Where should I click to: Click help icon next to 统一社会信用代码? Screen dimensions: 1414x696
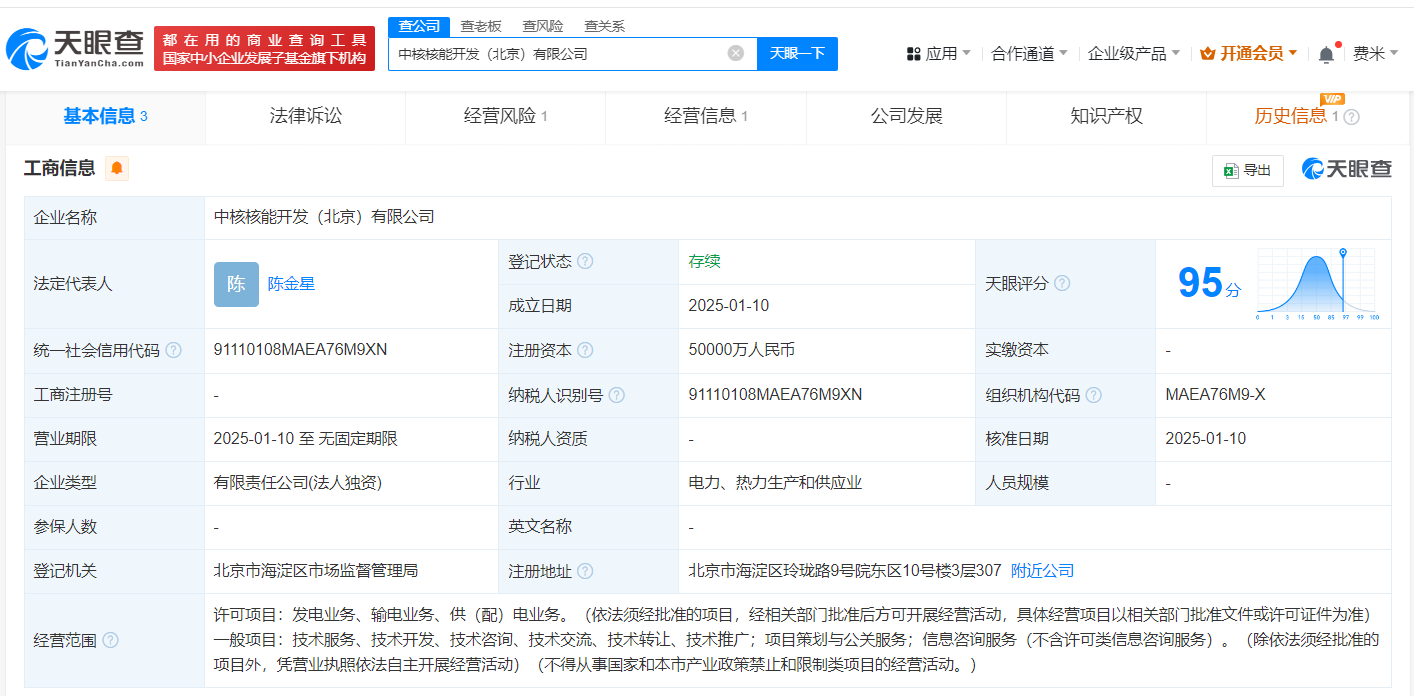(174, 350)
